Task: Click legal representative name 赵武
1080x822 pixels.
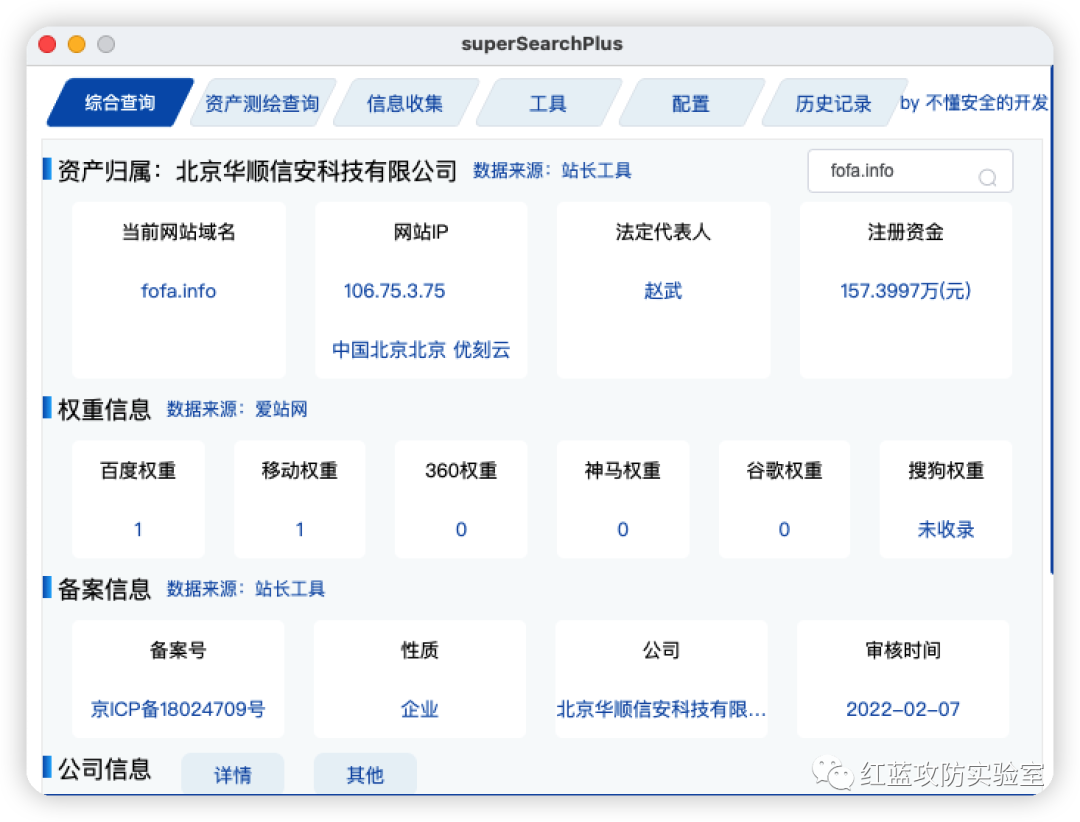Action: (663, 291)
